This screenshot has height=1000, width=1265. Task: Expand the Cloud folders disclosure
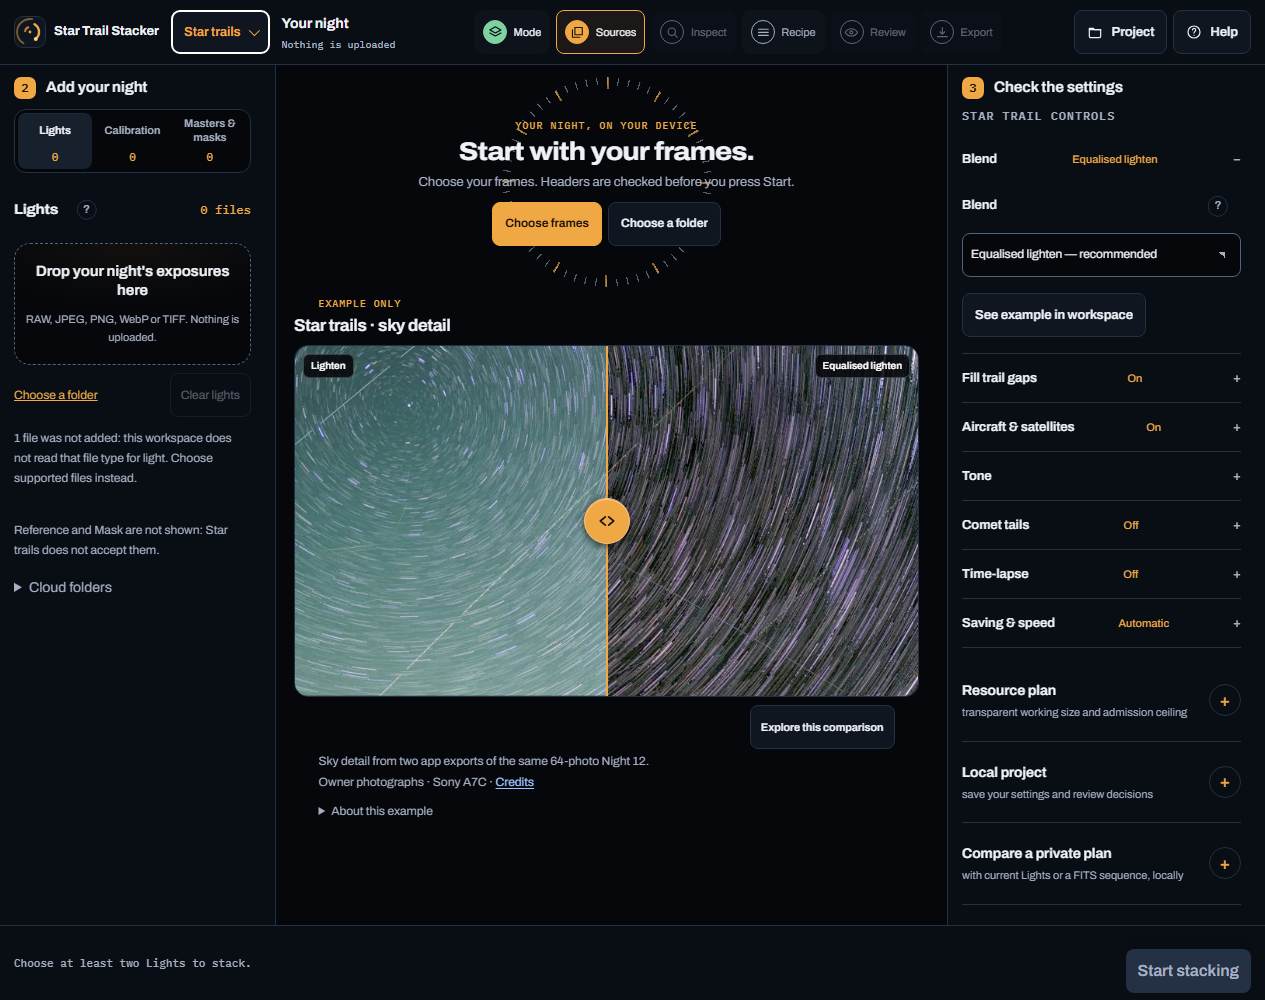(x=63, y=587)
